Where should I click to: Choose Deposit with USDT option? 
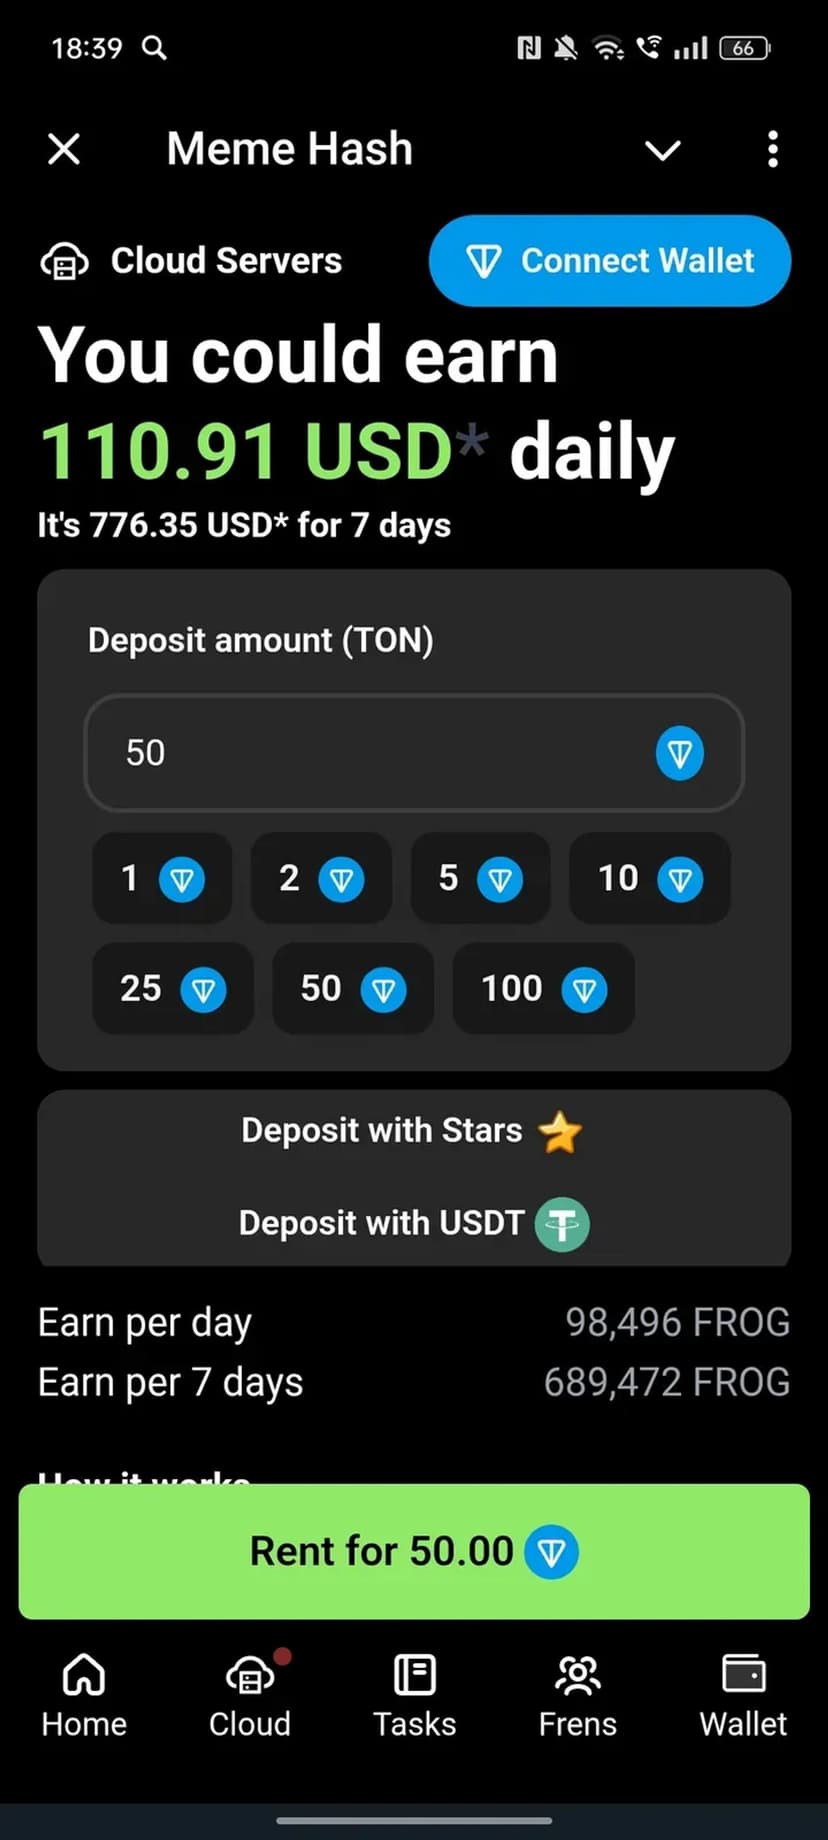(x=412, y=1223)
